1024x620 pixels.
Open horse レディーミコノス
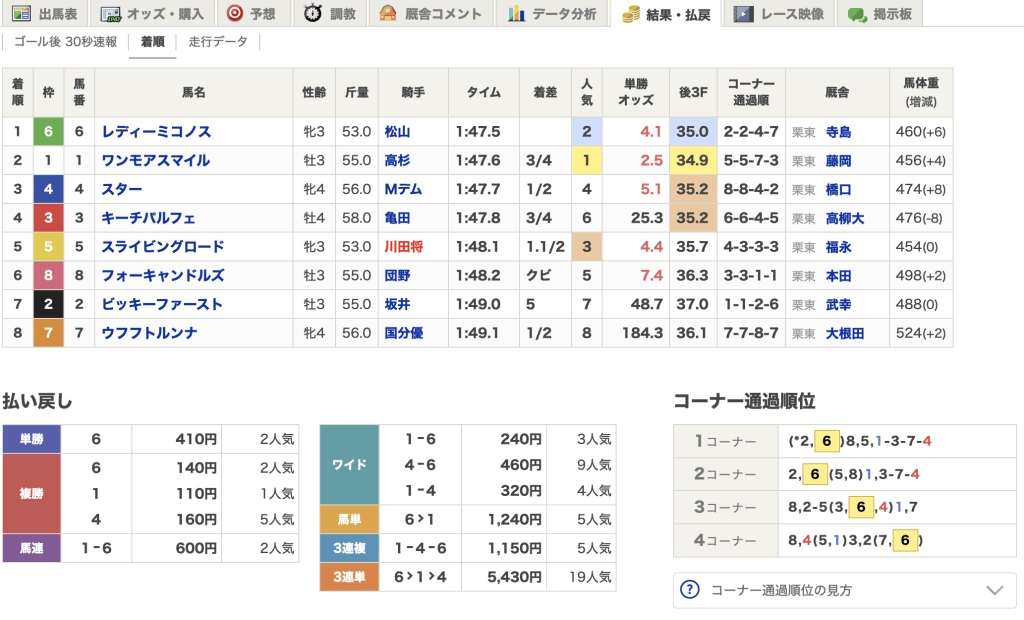[156, 131]
